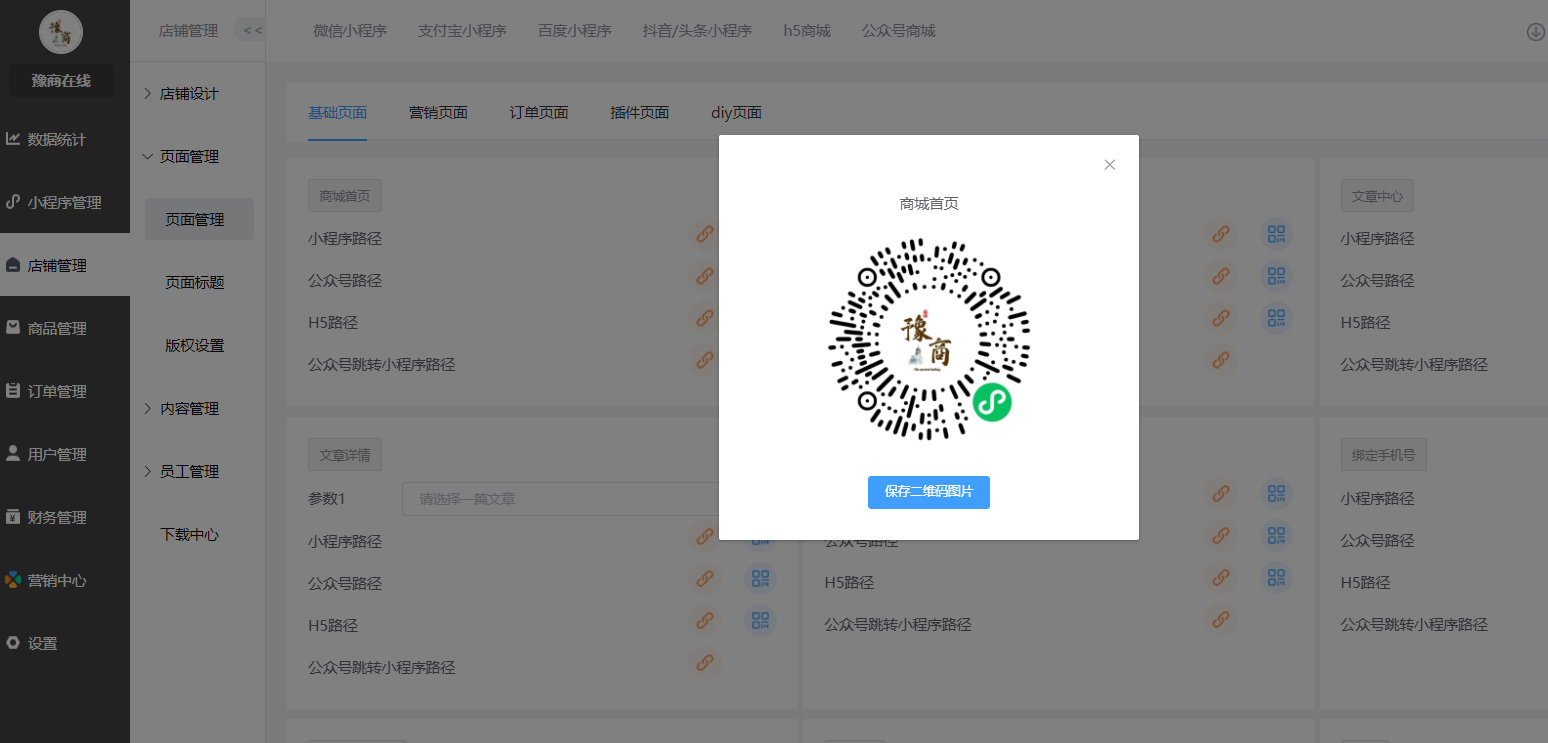
Task: Open 营销中心 in the sidebar
Action: (57, 580)
